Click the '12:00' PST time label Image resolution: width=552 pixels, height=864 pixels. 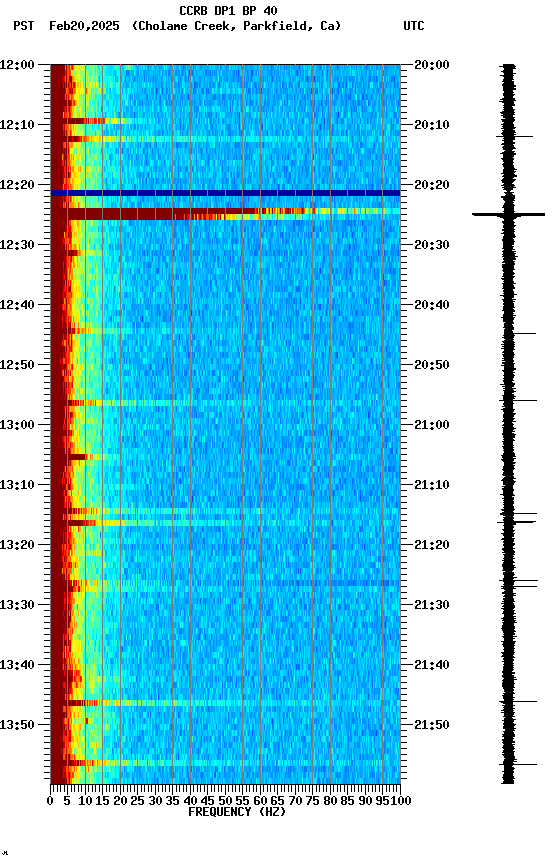tap(17, 65)
